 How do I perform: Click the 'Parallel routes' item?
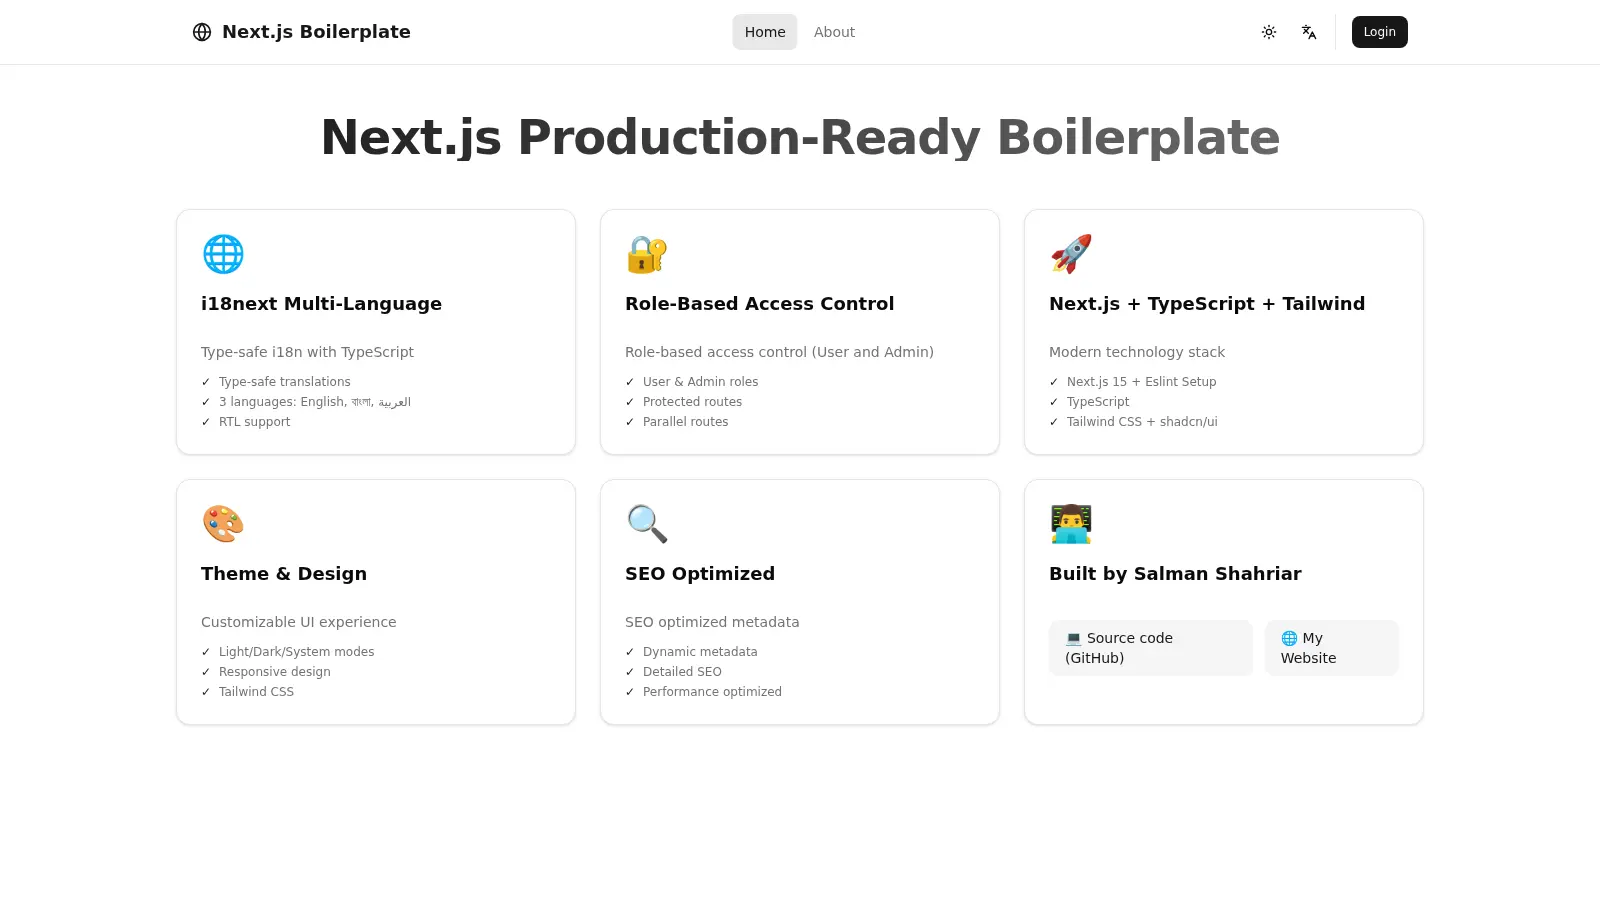click(x=686, y=422)
